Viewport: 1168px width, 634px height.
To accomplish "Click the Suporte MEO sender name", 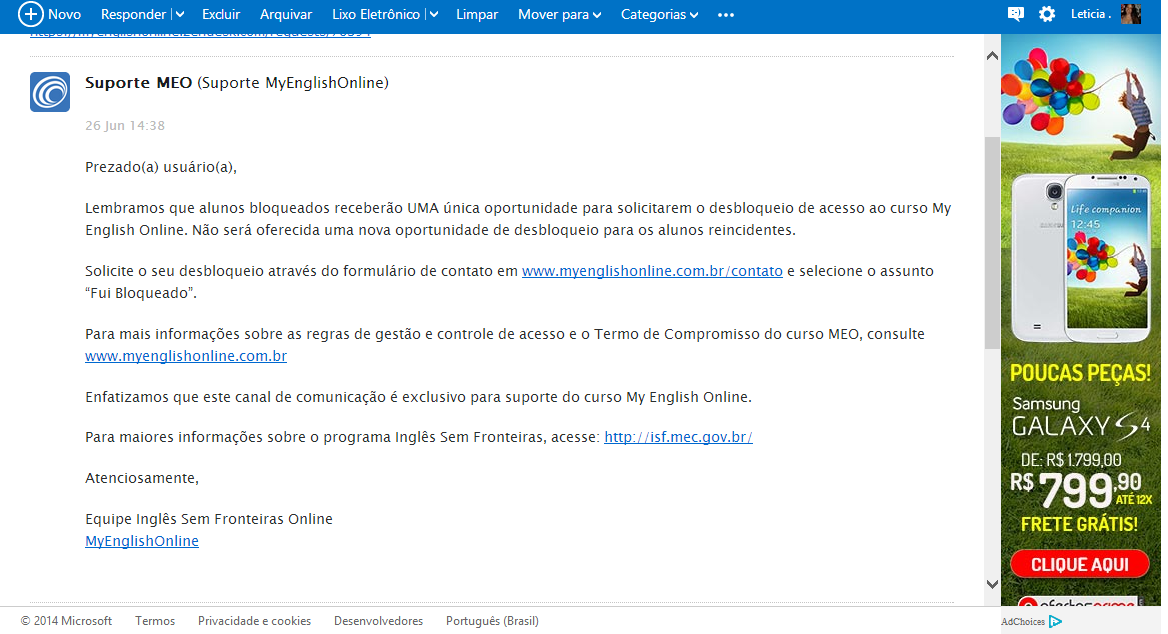I will [x=139, y=83].
